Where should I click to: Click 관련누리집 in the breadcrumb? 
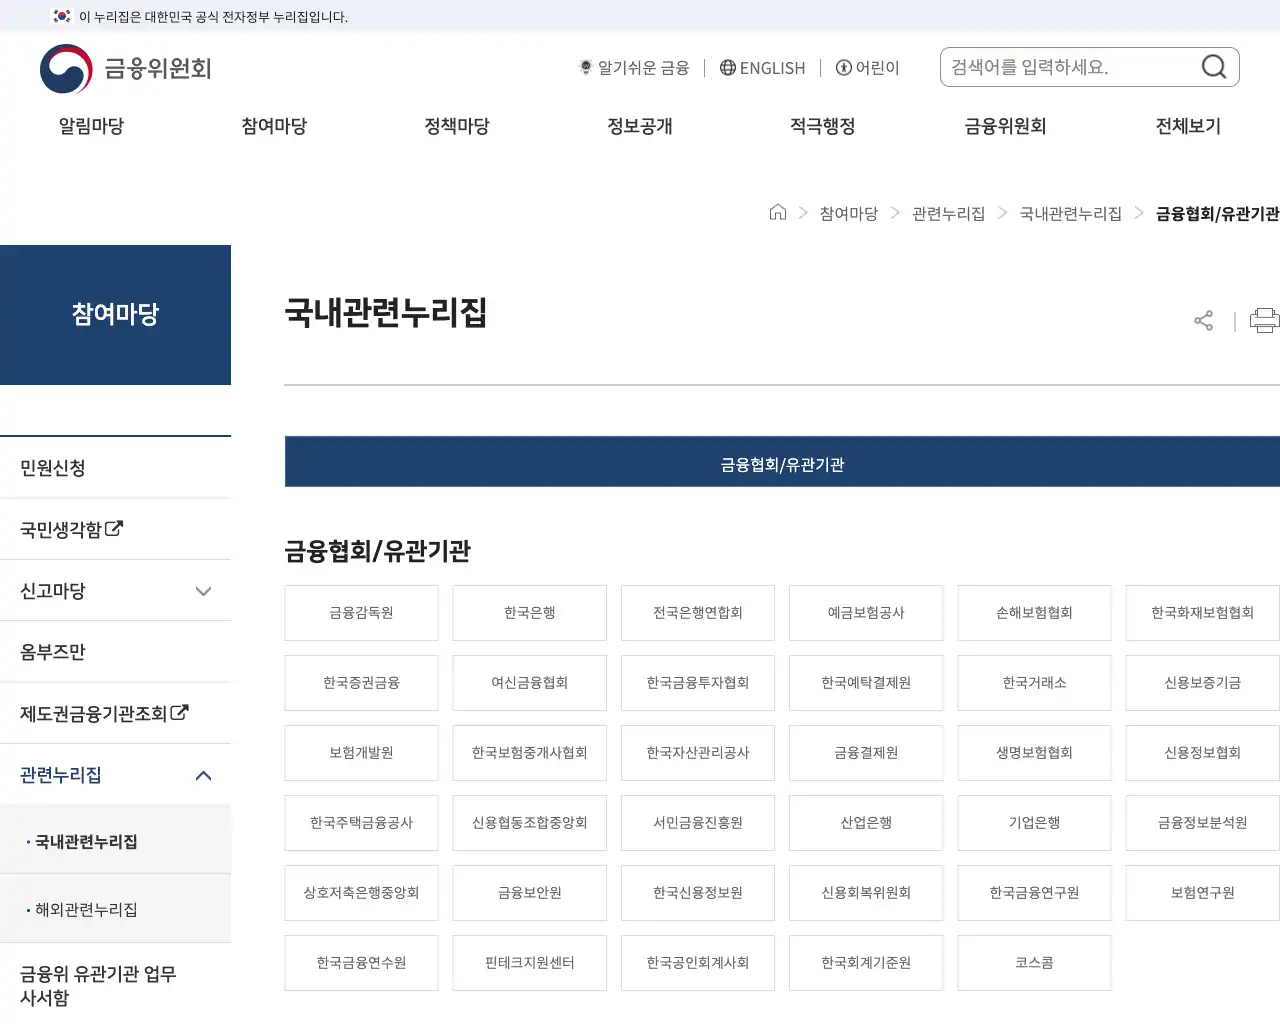point(948,213)
